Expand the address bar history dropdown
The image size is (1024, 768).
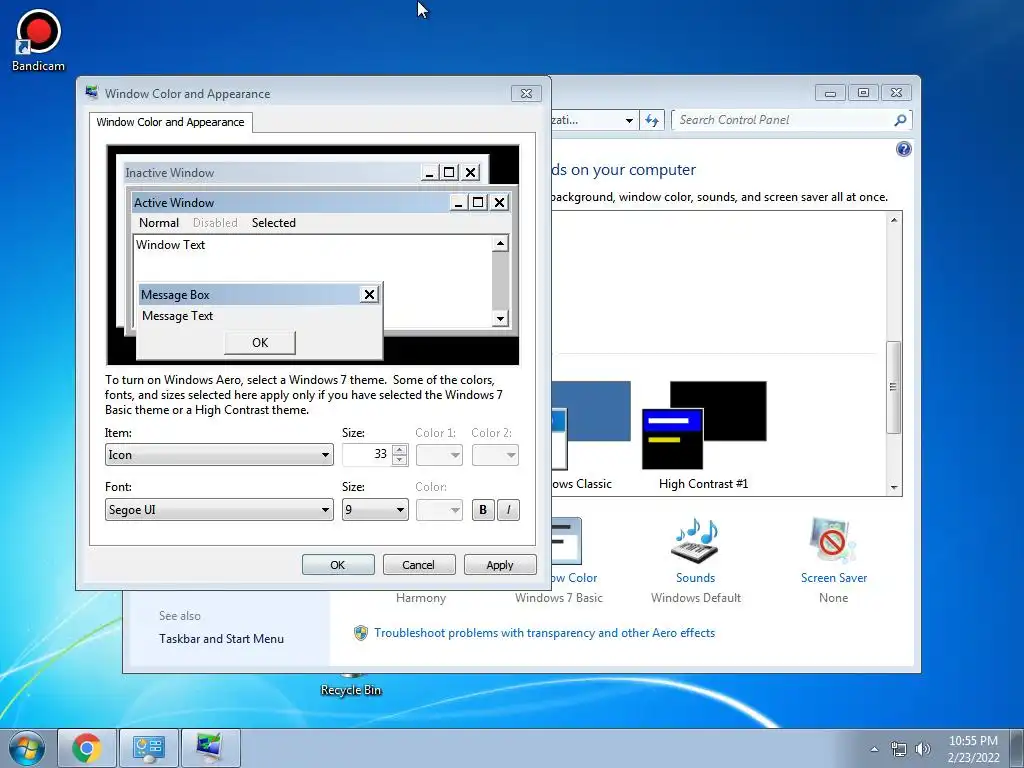point(629,120)
